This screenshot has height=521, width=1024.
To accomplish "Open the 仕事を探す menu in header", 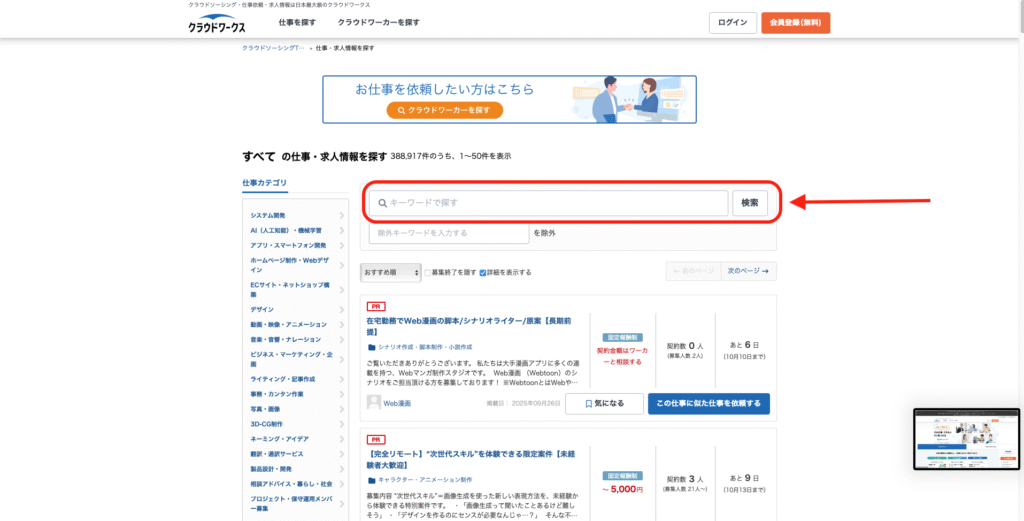I will click(x=298, y=22).
